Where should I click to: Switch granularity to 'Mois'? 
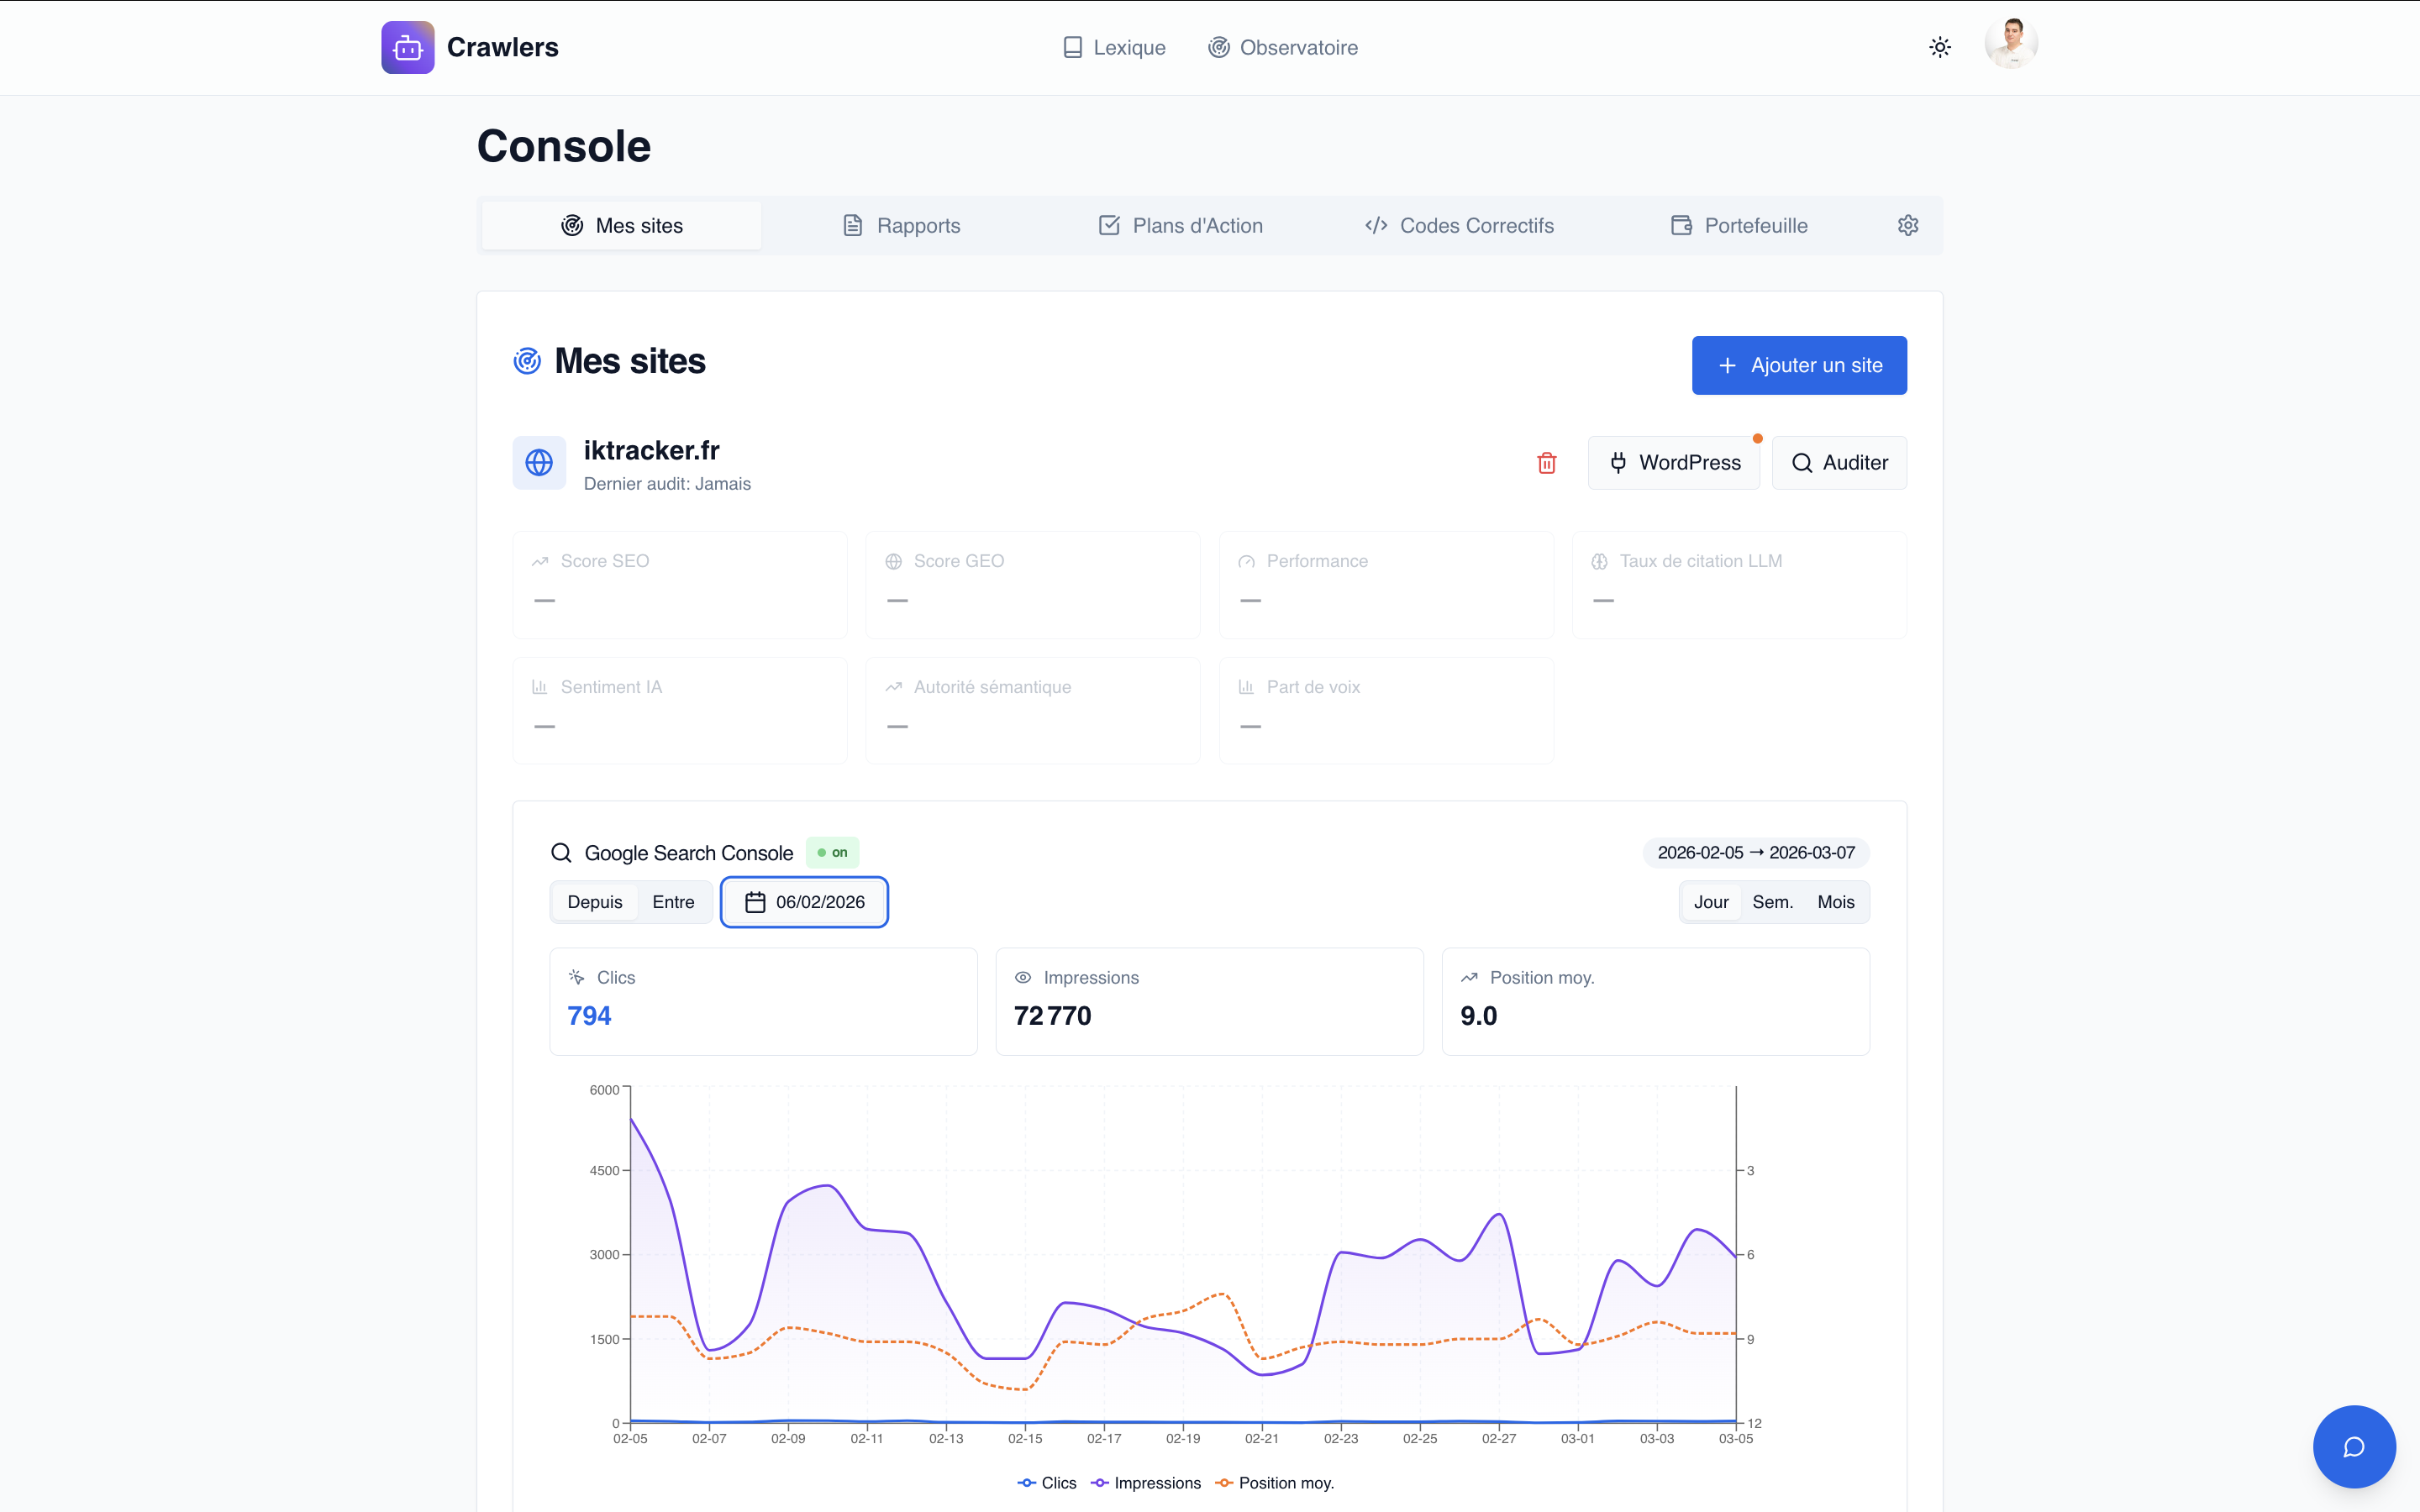[1836, 901]
